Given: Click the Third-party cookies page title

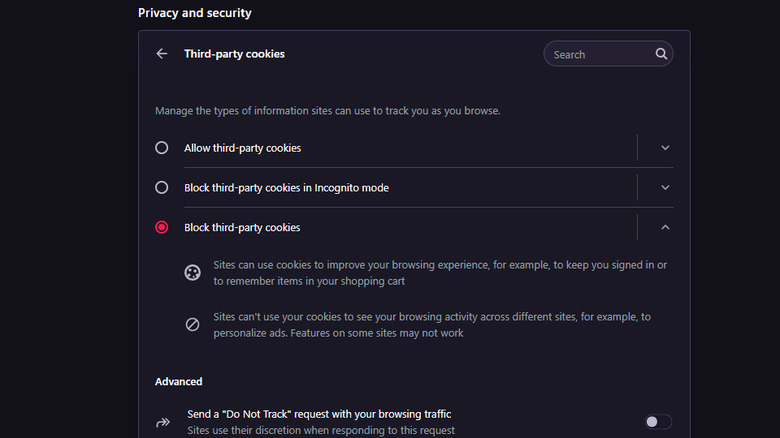Looking at the screenshot, I should click(234, 54).
